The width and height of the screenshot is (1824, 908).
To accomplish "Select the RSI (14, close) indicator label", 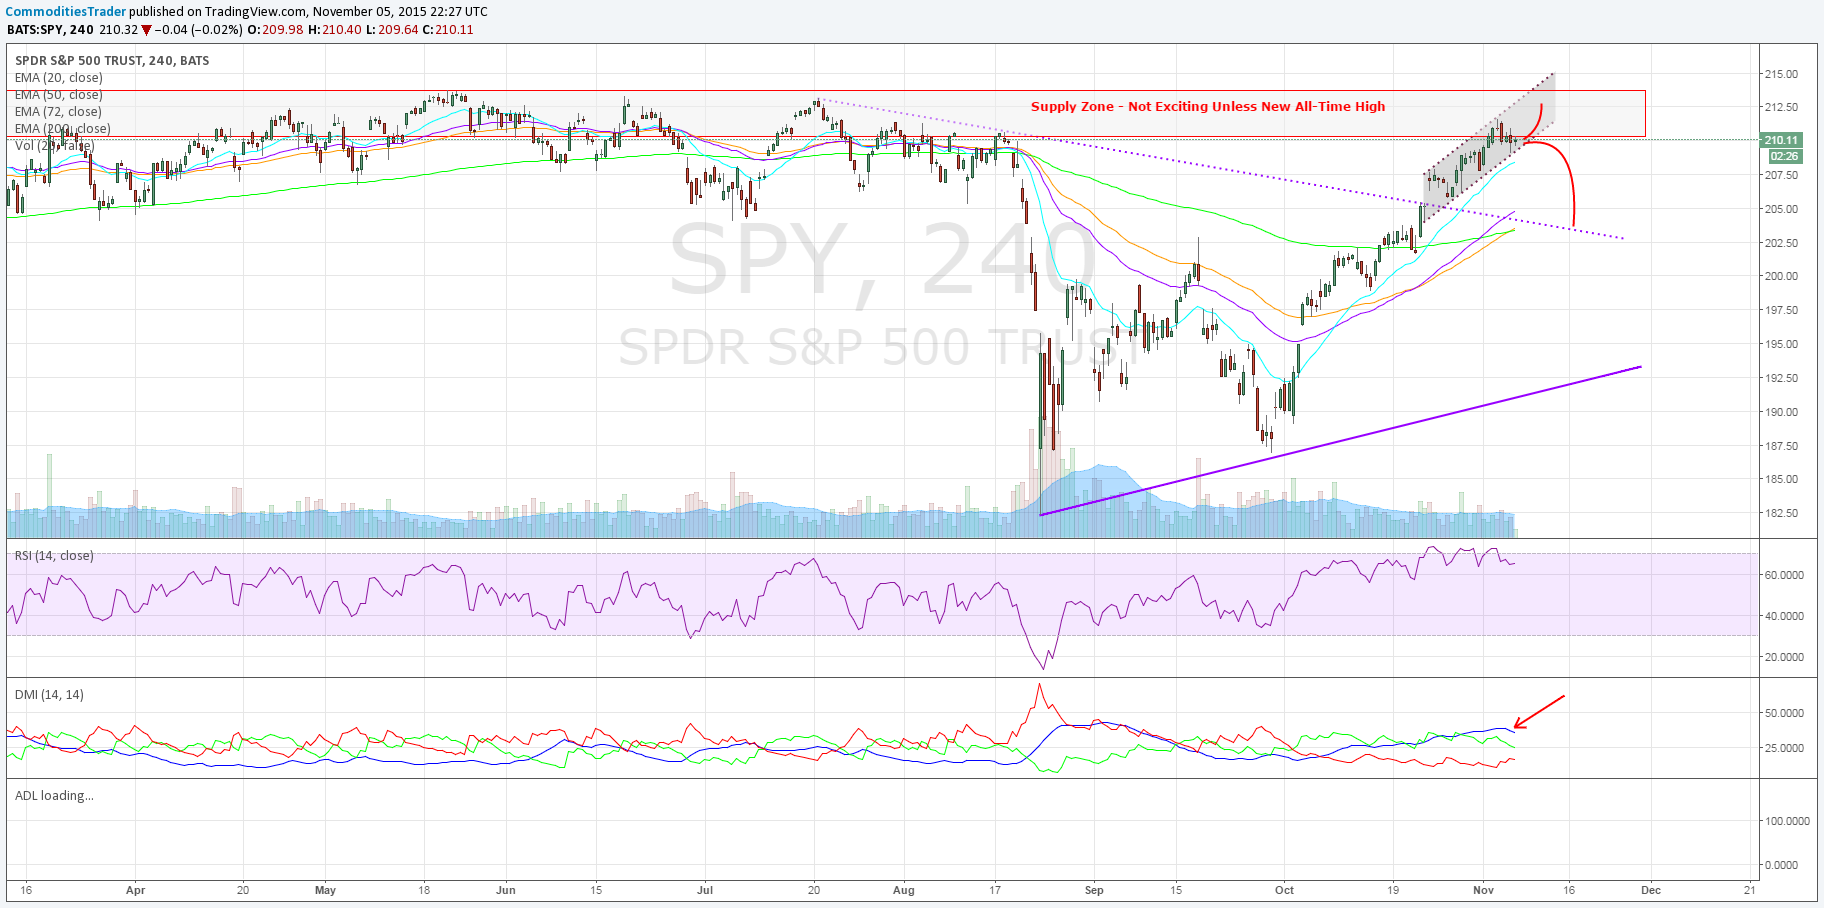I will [x=54, y=556].
